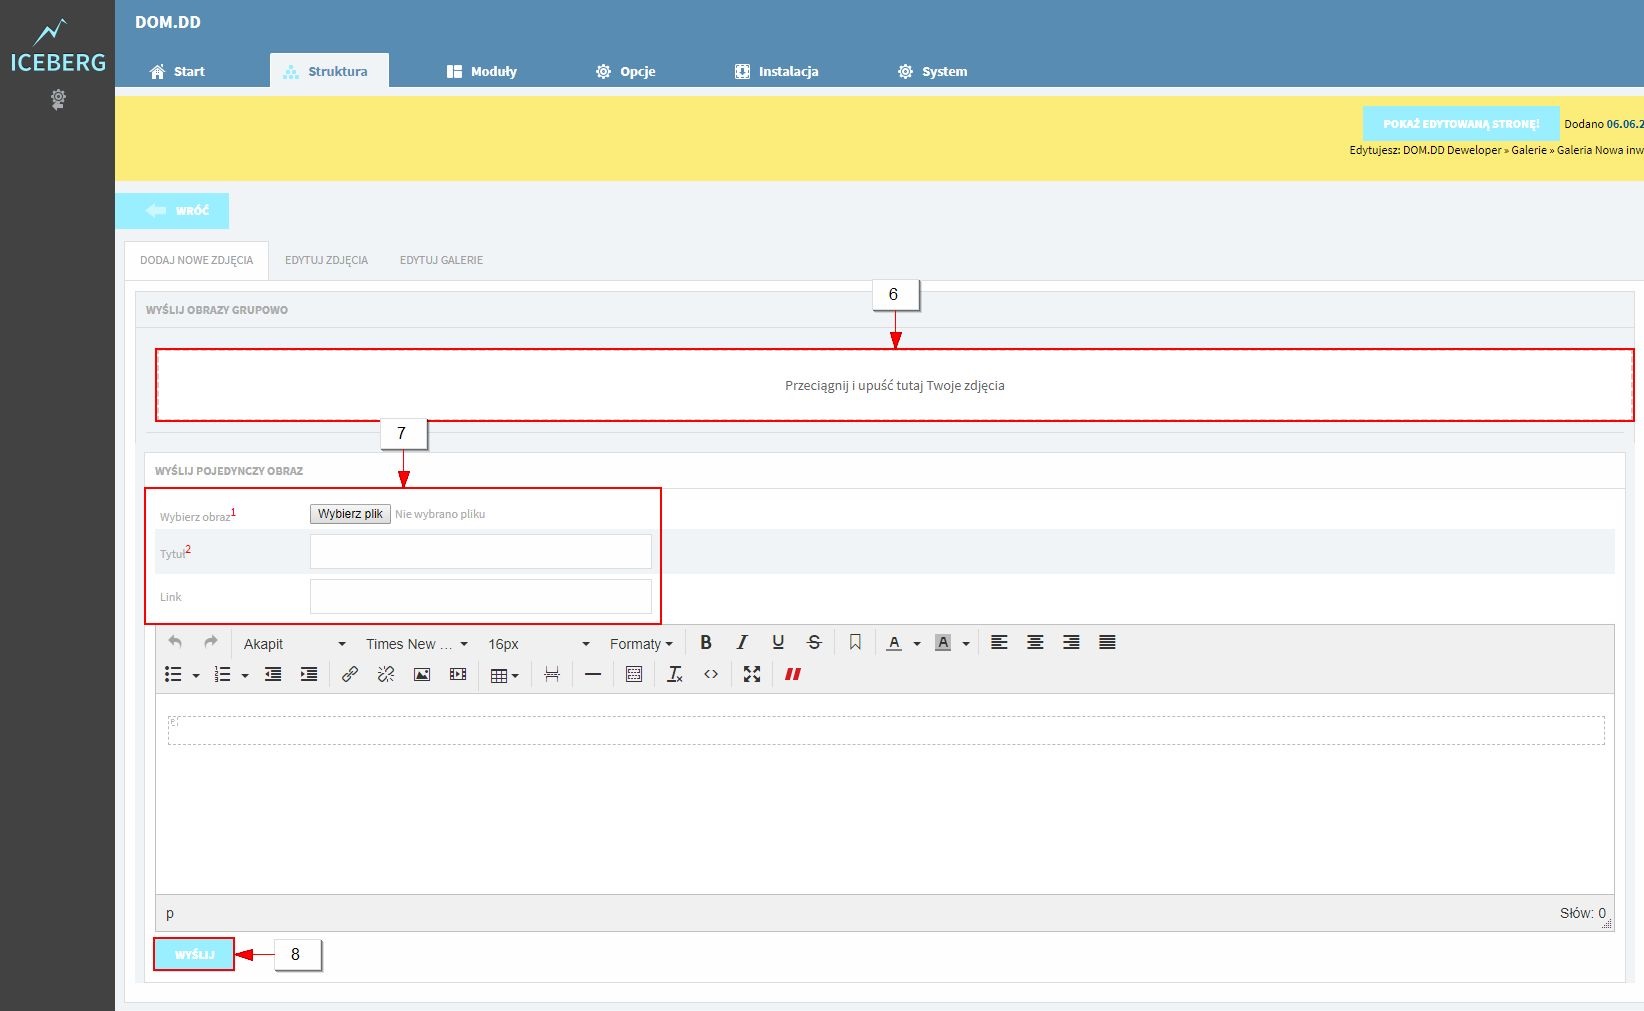
Task: Switch to Edytuj galerie tab
Action: point(441,260)
